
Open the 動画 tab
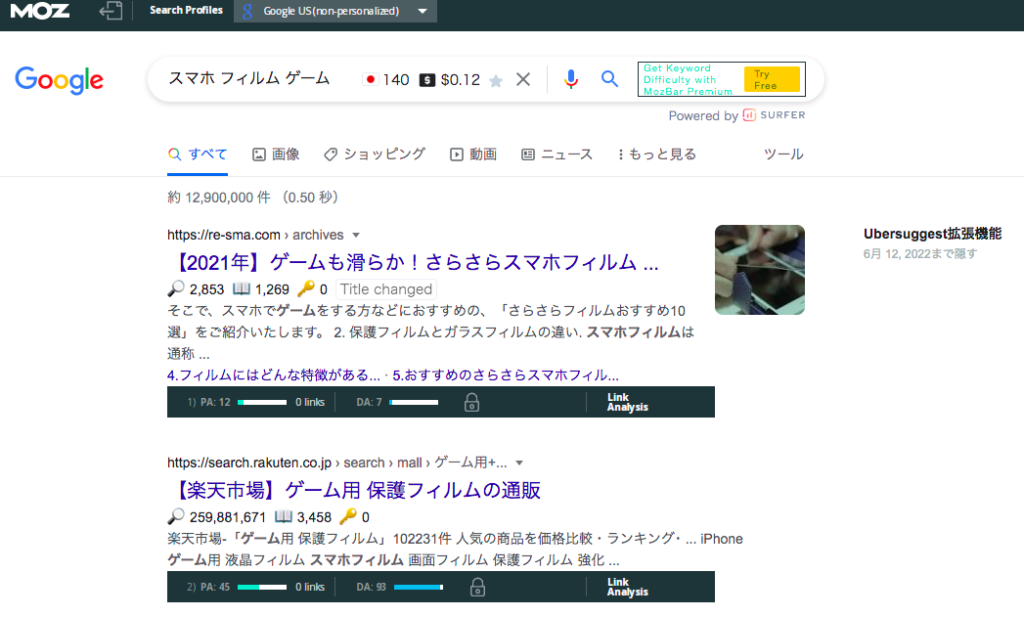(473, 155)
